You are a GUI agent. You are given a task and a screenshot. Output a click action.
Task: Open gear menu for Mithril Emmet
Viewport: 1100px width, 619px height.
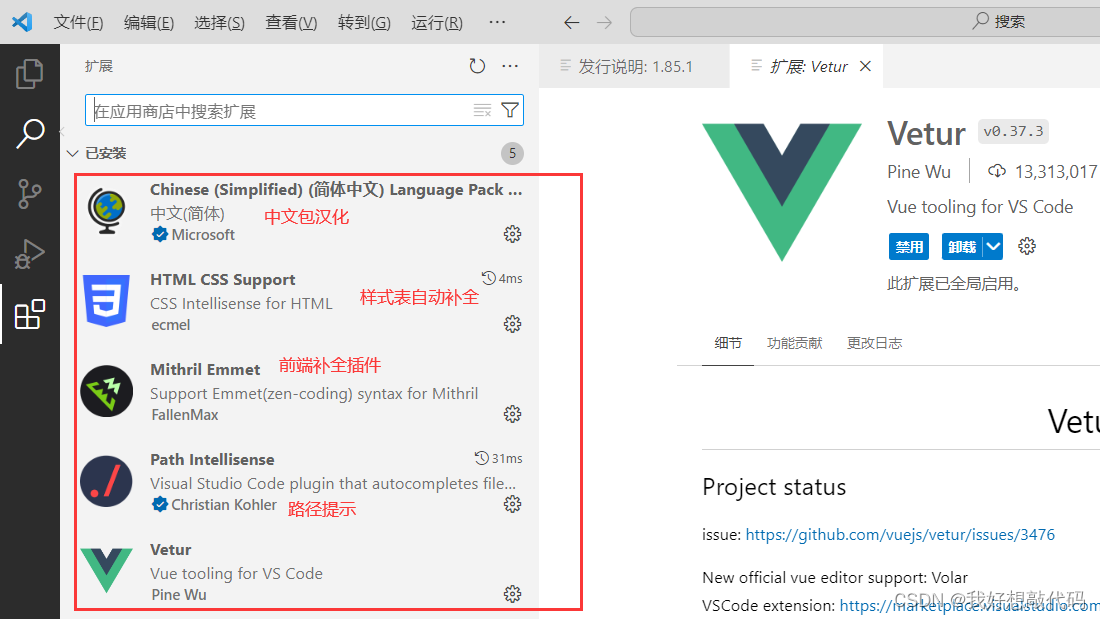(x=513, y=414)
